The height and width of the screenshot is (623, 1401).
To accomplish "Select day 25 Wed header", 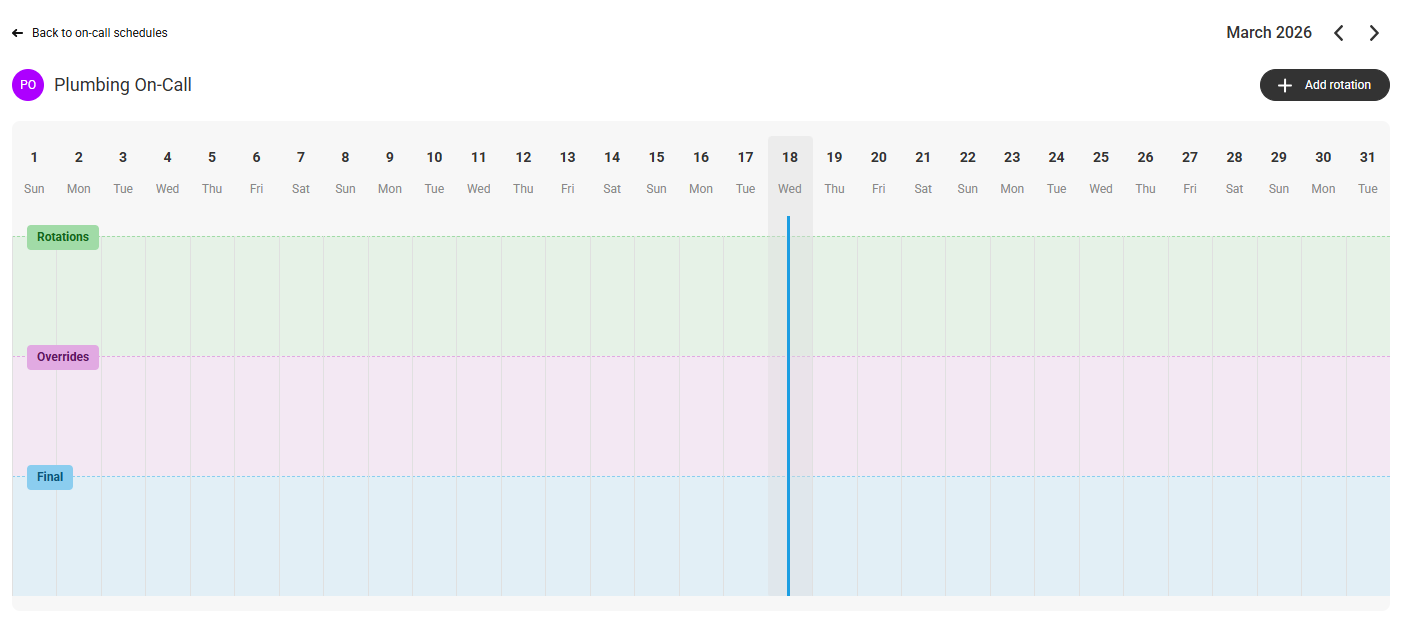I will point(1101,172).
